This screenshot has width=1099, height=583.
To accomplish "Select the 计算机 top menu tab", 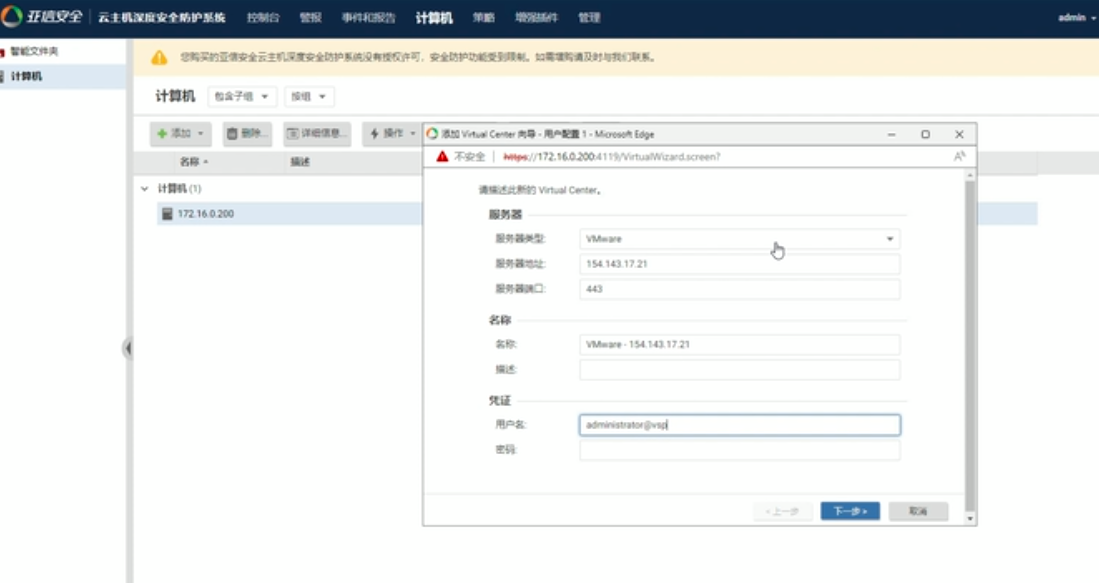I will [434, 18].
